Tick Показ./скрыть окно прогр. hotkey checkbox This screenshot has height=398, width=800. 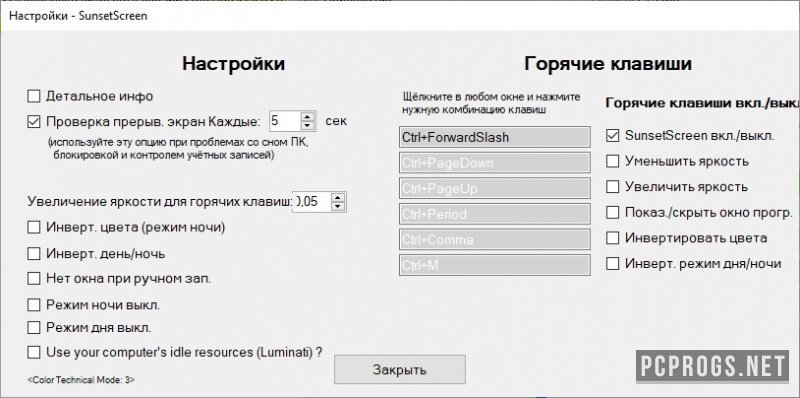coord(612,212)
